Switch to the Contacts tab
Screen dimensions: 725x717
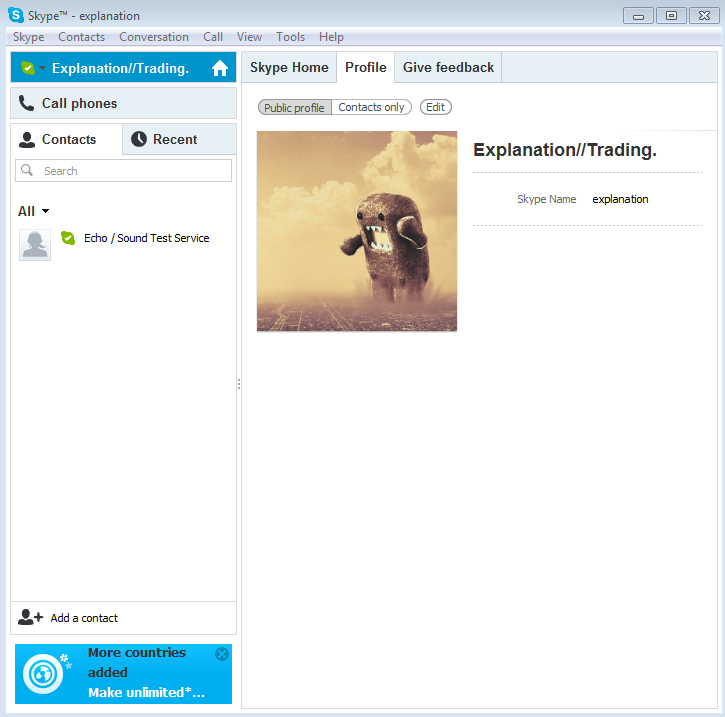coord(67,139)
